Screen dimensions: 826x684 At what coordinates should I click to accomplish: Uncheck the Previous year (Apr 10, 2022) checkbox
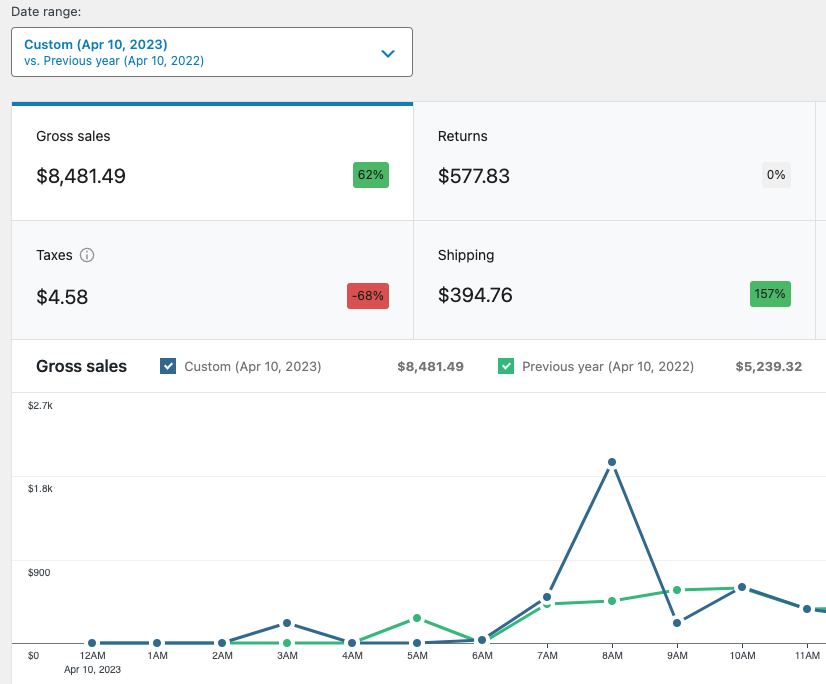506,366
